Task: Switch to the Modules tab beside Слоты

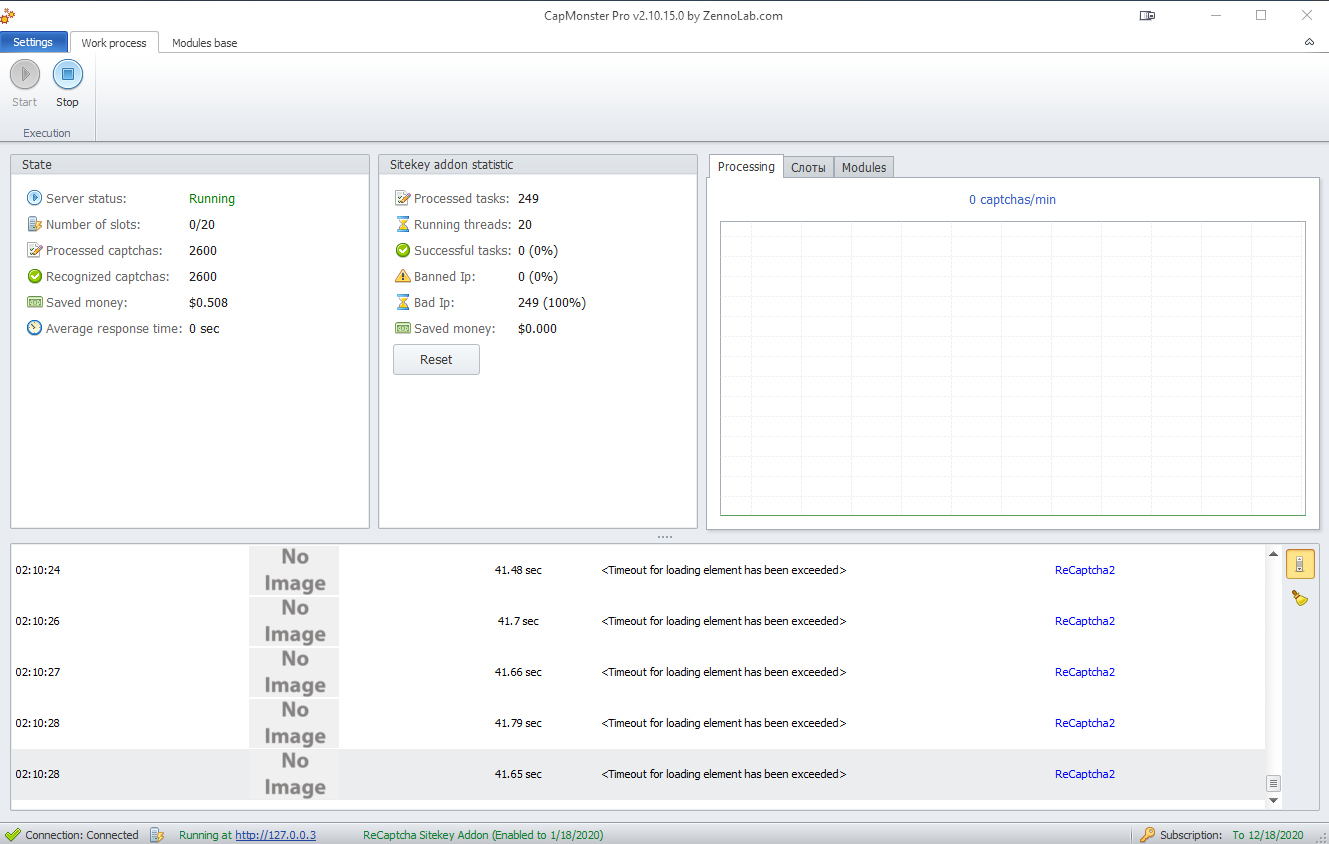Action: click(x=864, y=168)
